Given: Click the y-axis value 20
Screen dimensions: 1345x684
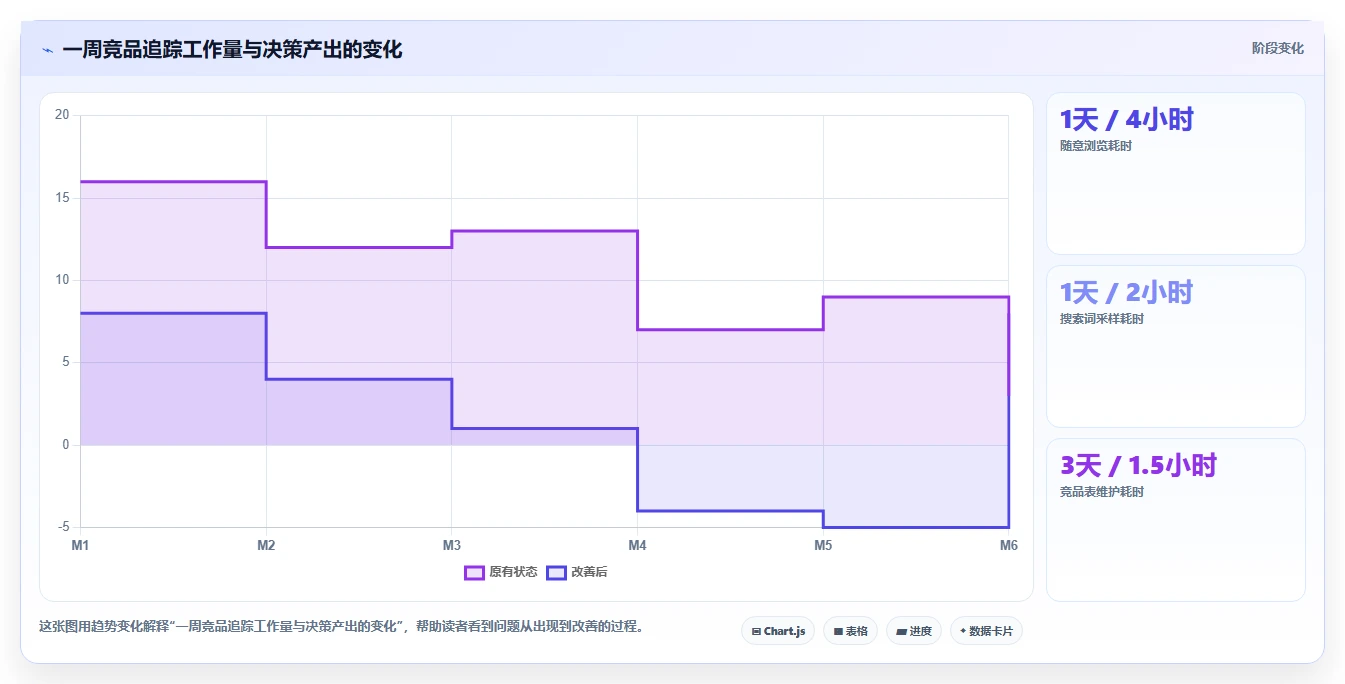Looking at the screenshot, I should pyautogui.click(x=62, y=115).
